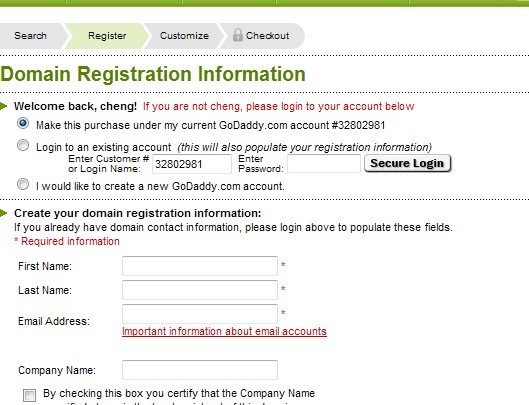Click green arrow beside Welcome back heading
529x405 pixels.
3,106
